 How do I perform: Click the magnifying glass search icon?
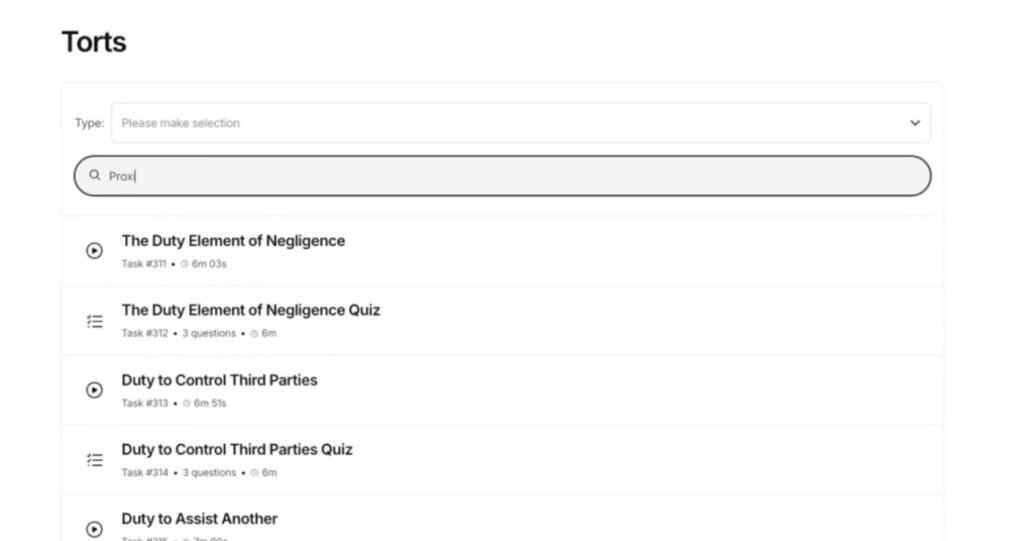click(x=95, y=176)
